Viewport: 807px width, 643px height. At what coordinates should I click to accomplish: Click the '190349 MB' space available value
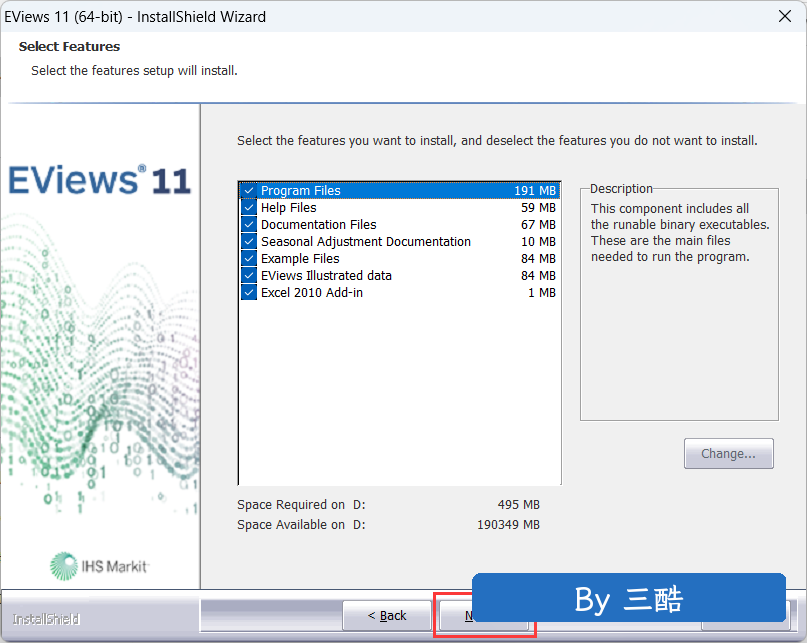click(508, 525)
